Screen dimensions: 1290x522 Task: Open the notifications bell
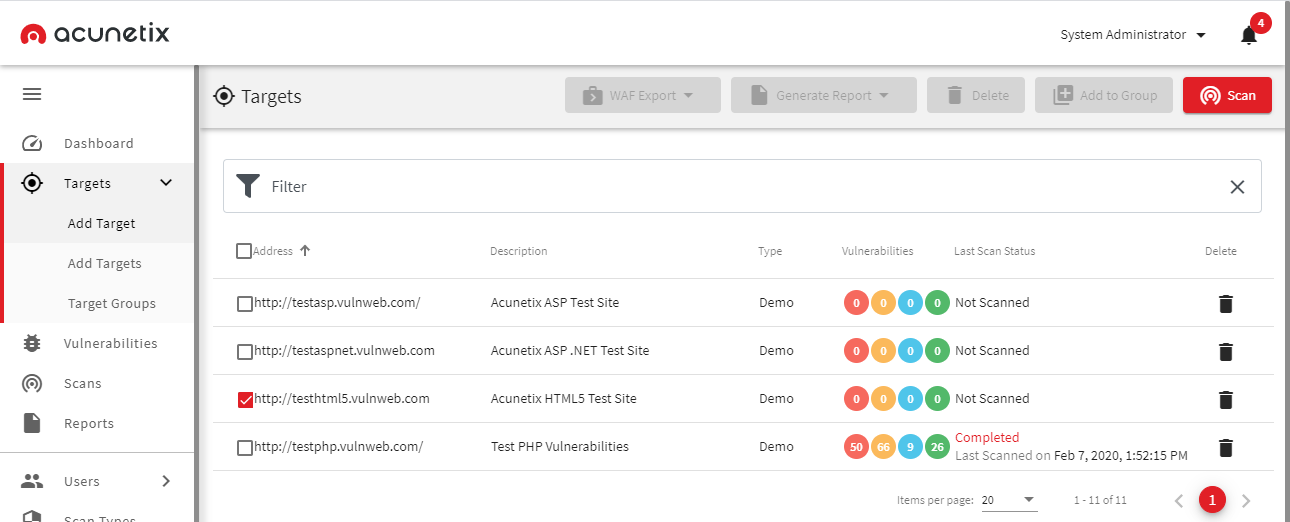pos(1248,35)
